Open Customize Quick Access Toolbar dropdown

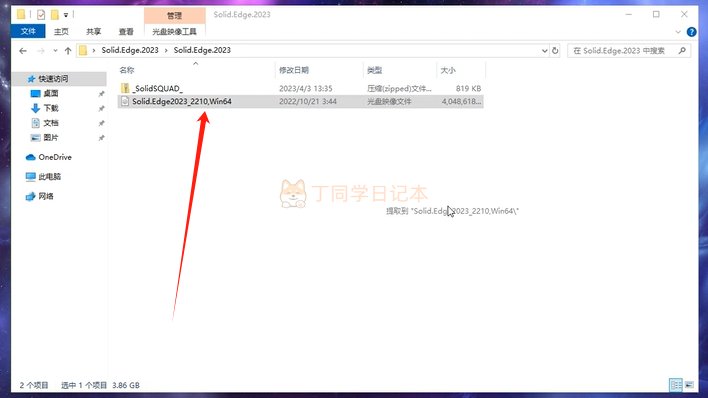pos(66,15)
